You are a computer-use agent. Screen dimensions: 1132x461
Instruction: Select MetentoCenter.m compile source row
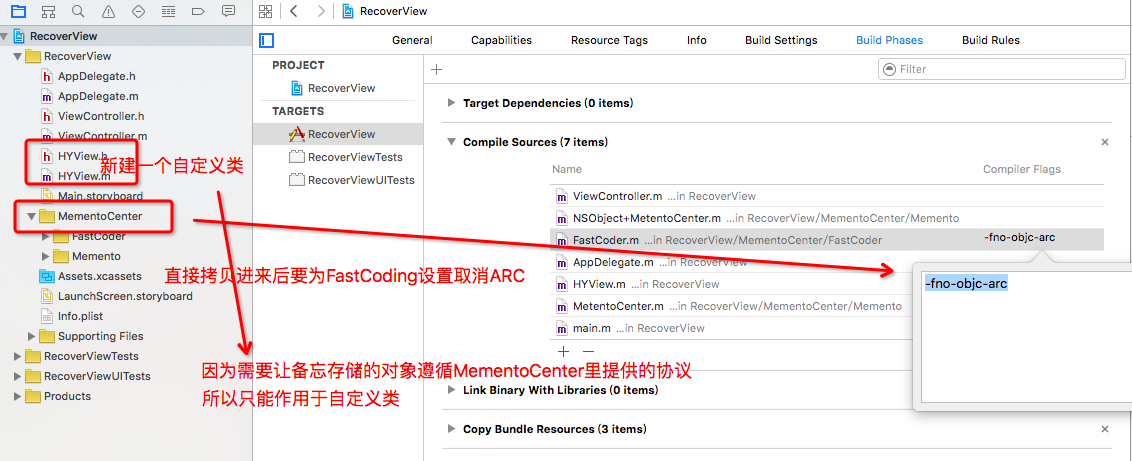tap(731, 307)
